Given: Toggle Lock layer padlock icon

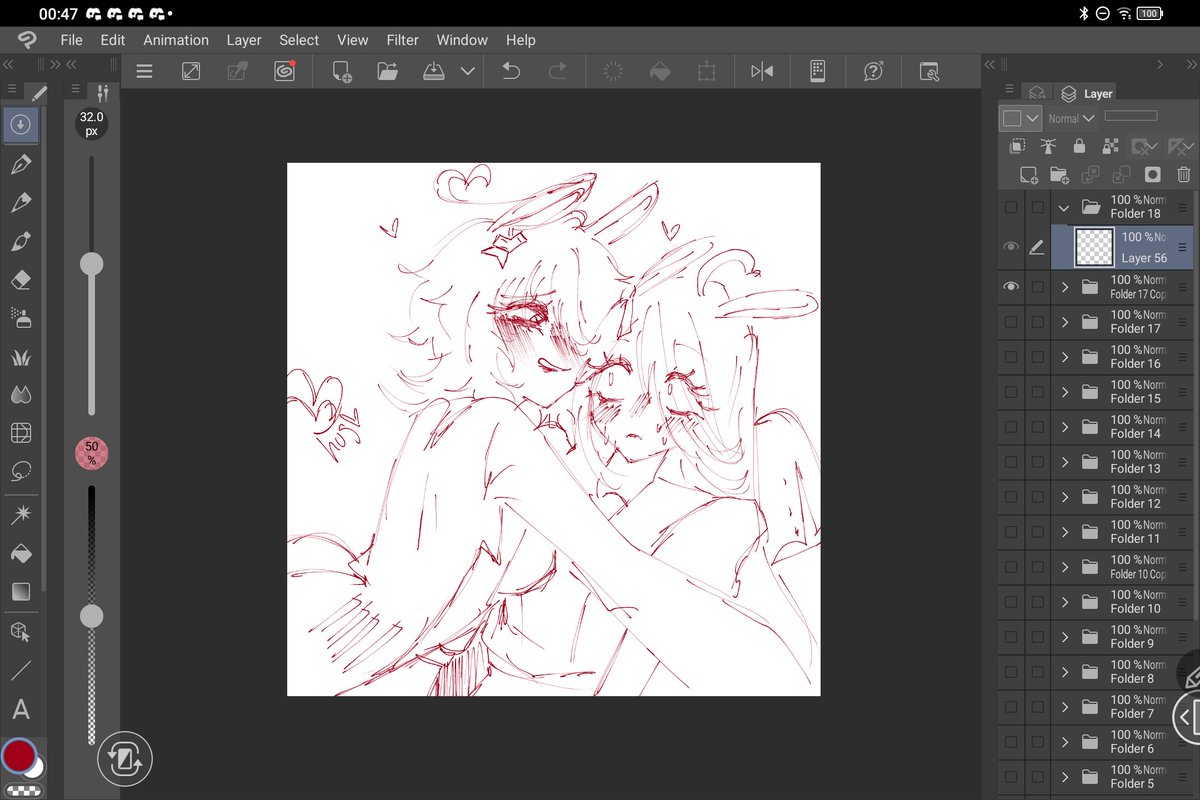Looking at the screenshot, I should coord(1079,146).
